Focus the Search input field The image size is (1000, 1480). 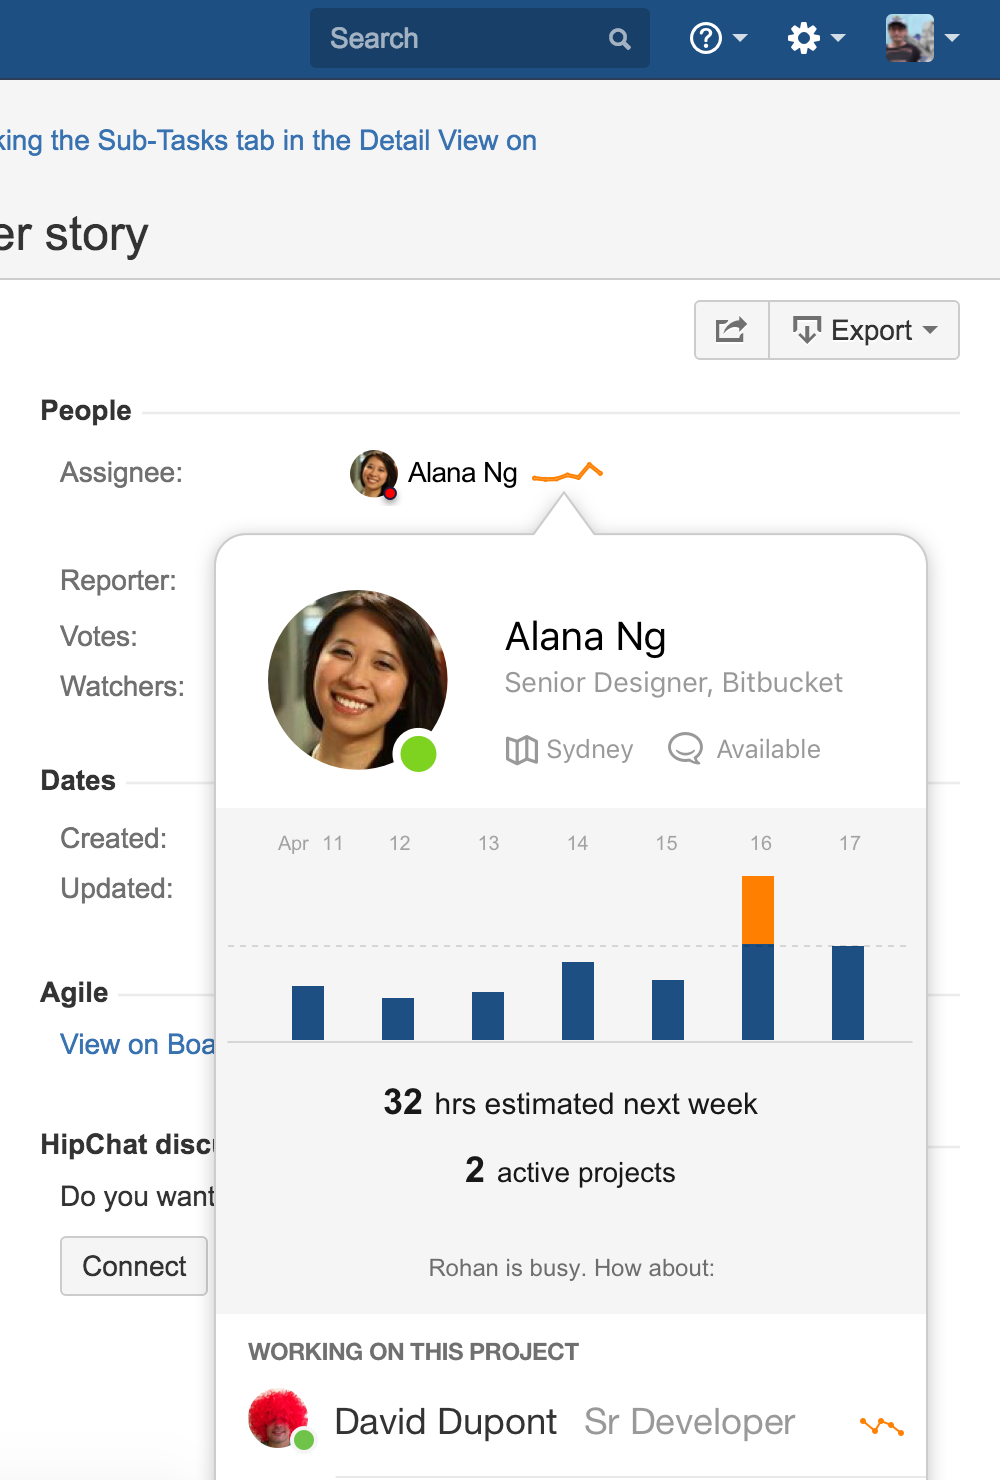pyautogui.click(x=480, y=38)
